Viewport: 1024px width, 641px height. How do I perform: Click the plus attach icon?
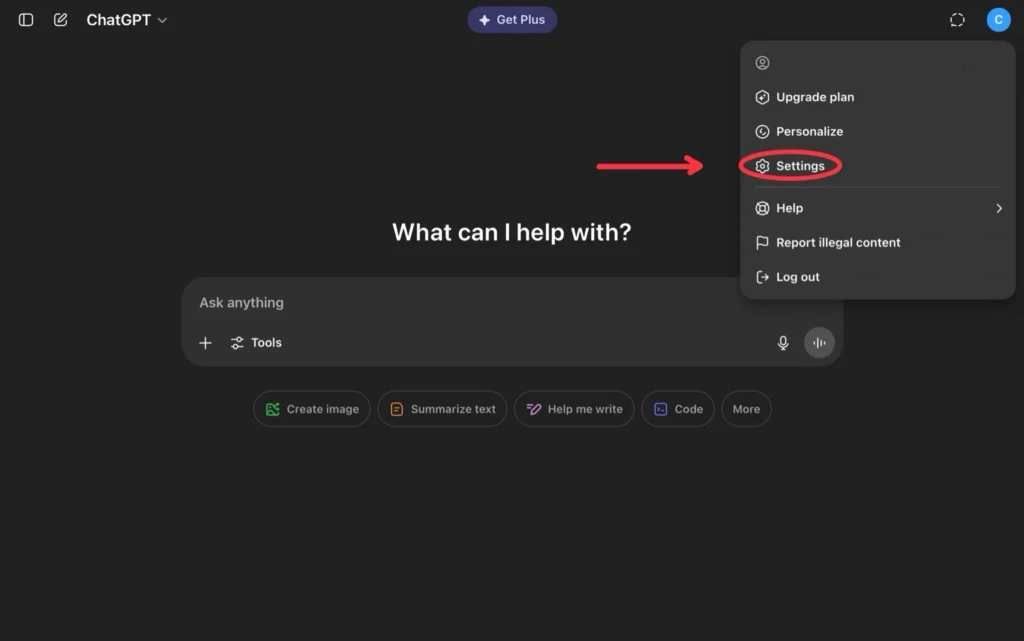tap(205, 343)
